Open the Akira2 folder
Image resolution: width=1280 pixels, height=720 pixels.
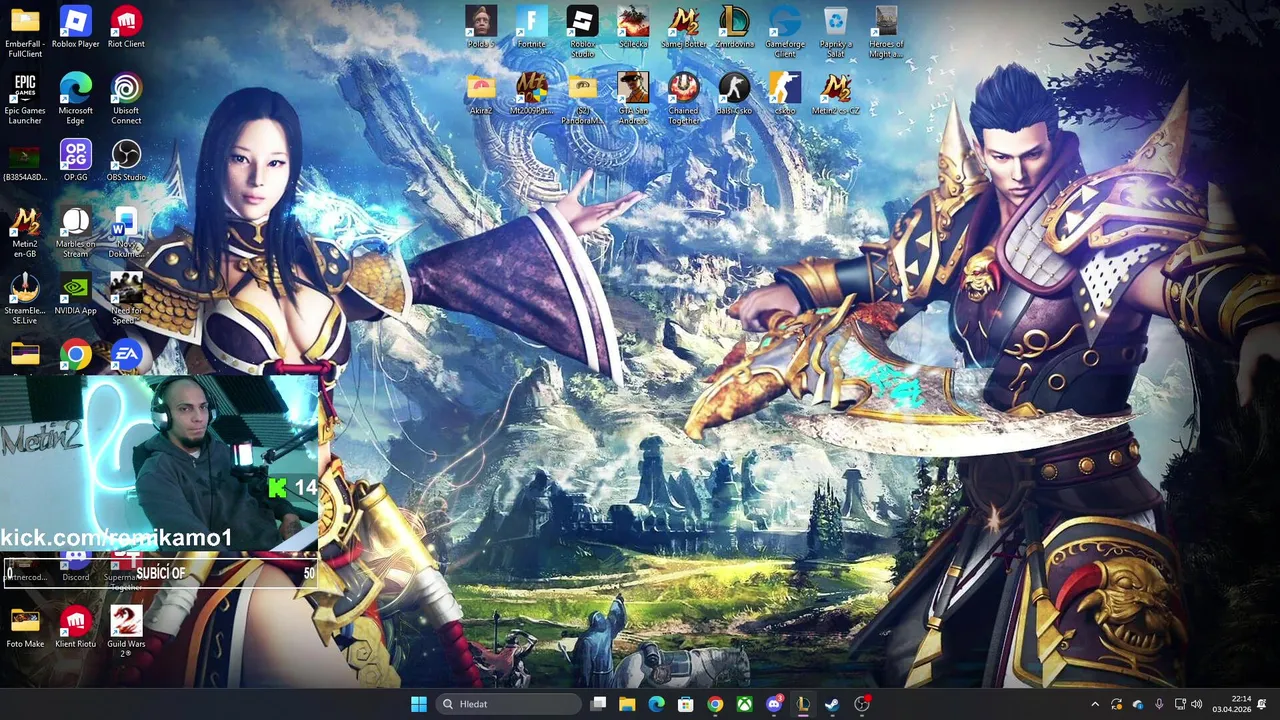[481, 94]
